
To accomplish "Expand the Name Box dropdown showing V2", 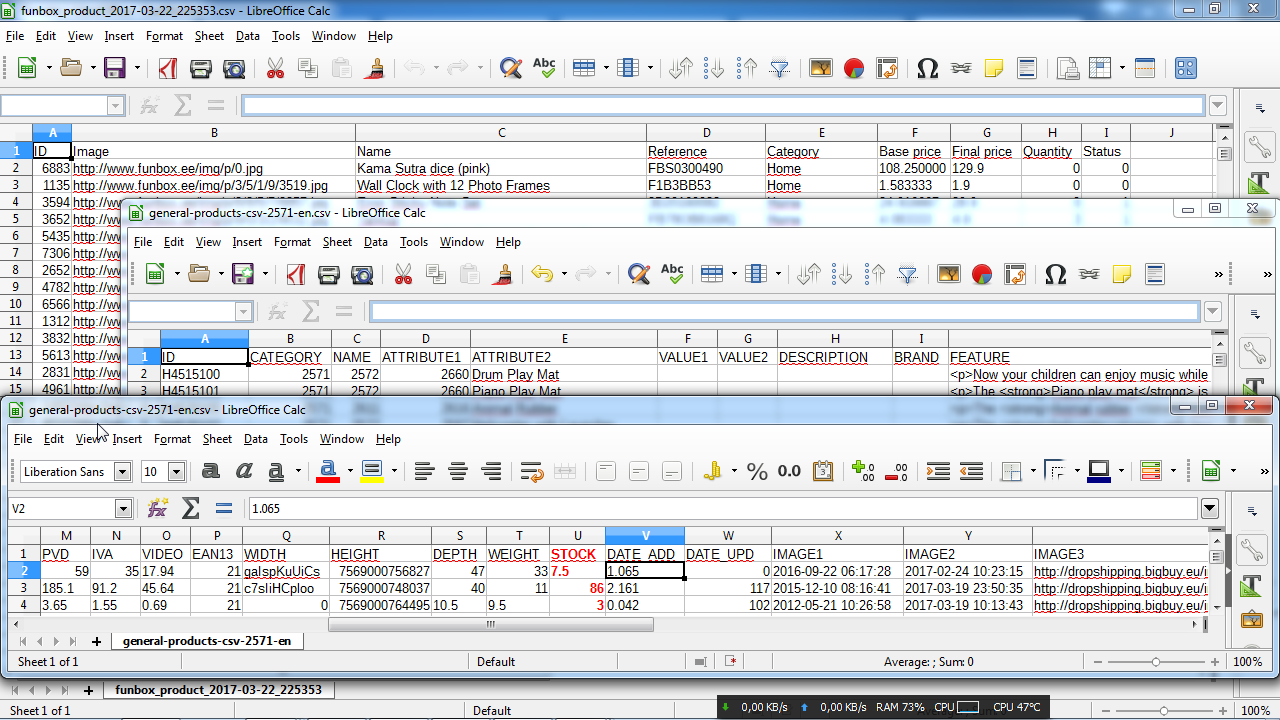I will (122, 509).
